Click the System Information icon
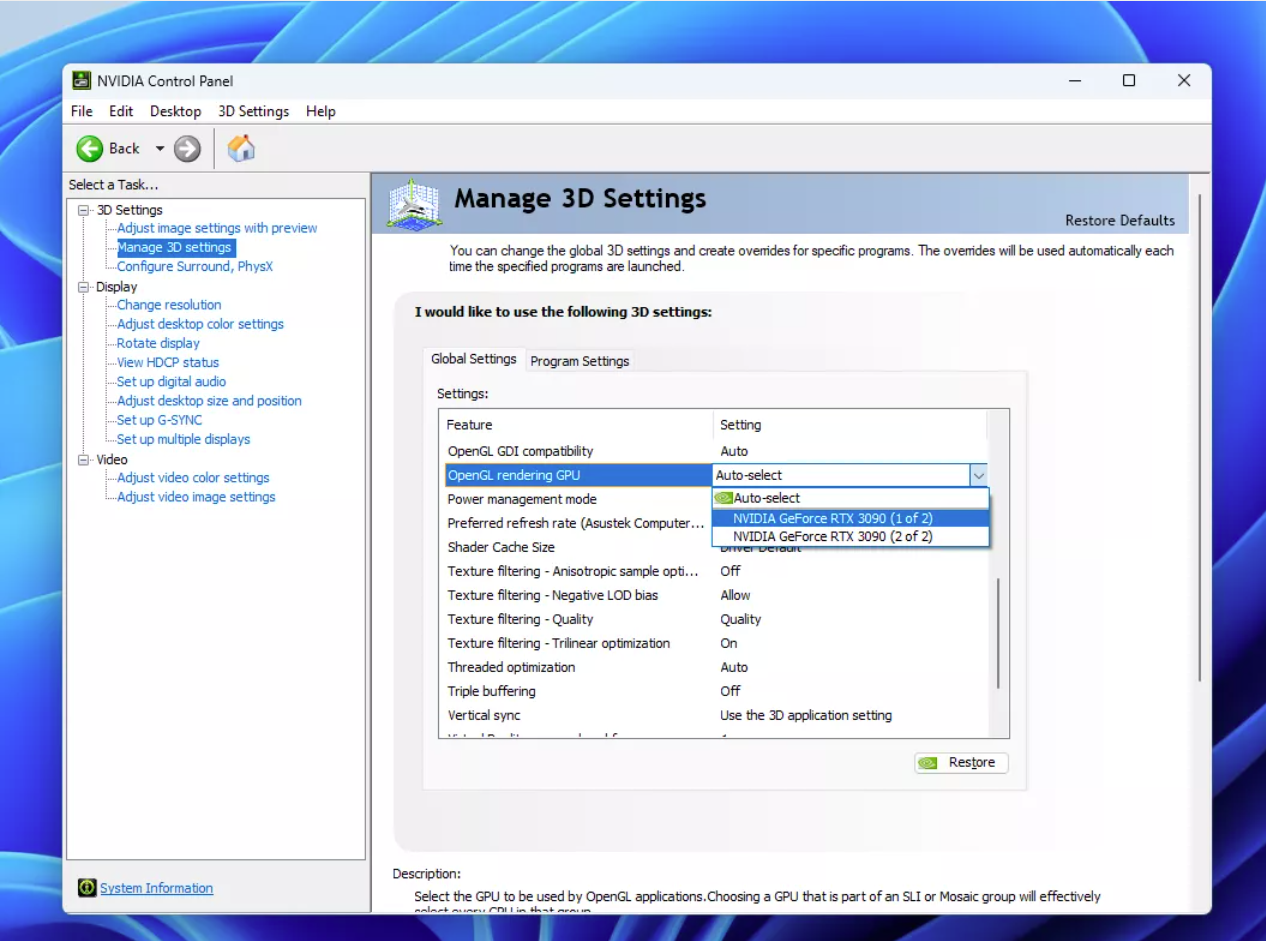The image size is (1266, 941). 87,888
